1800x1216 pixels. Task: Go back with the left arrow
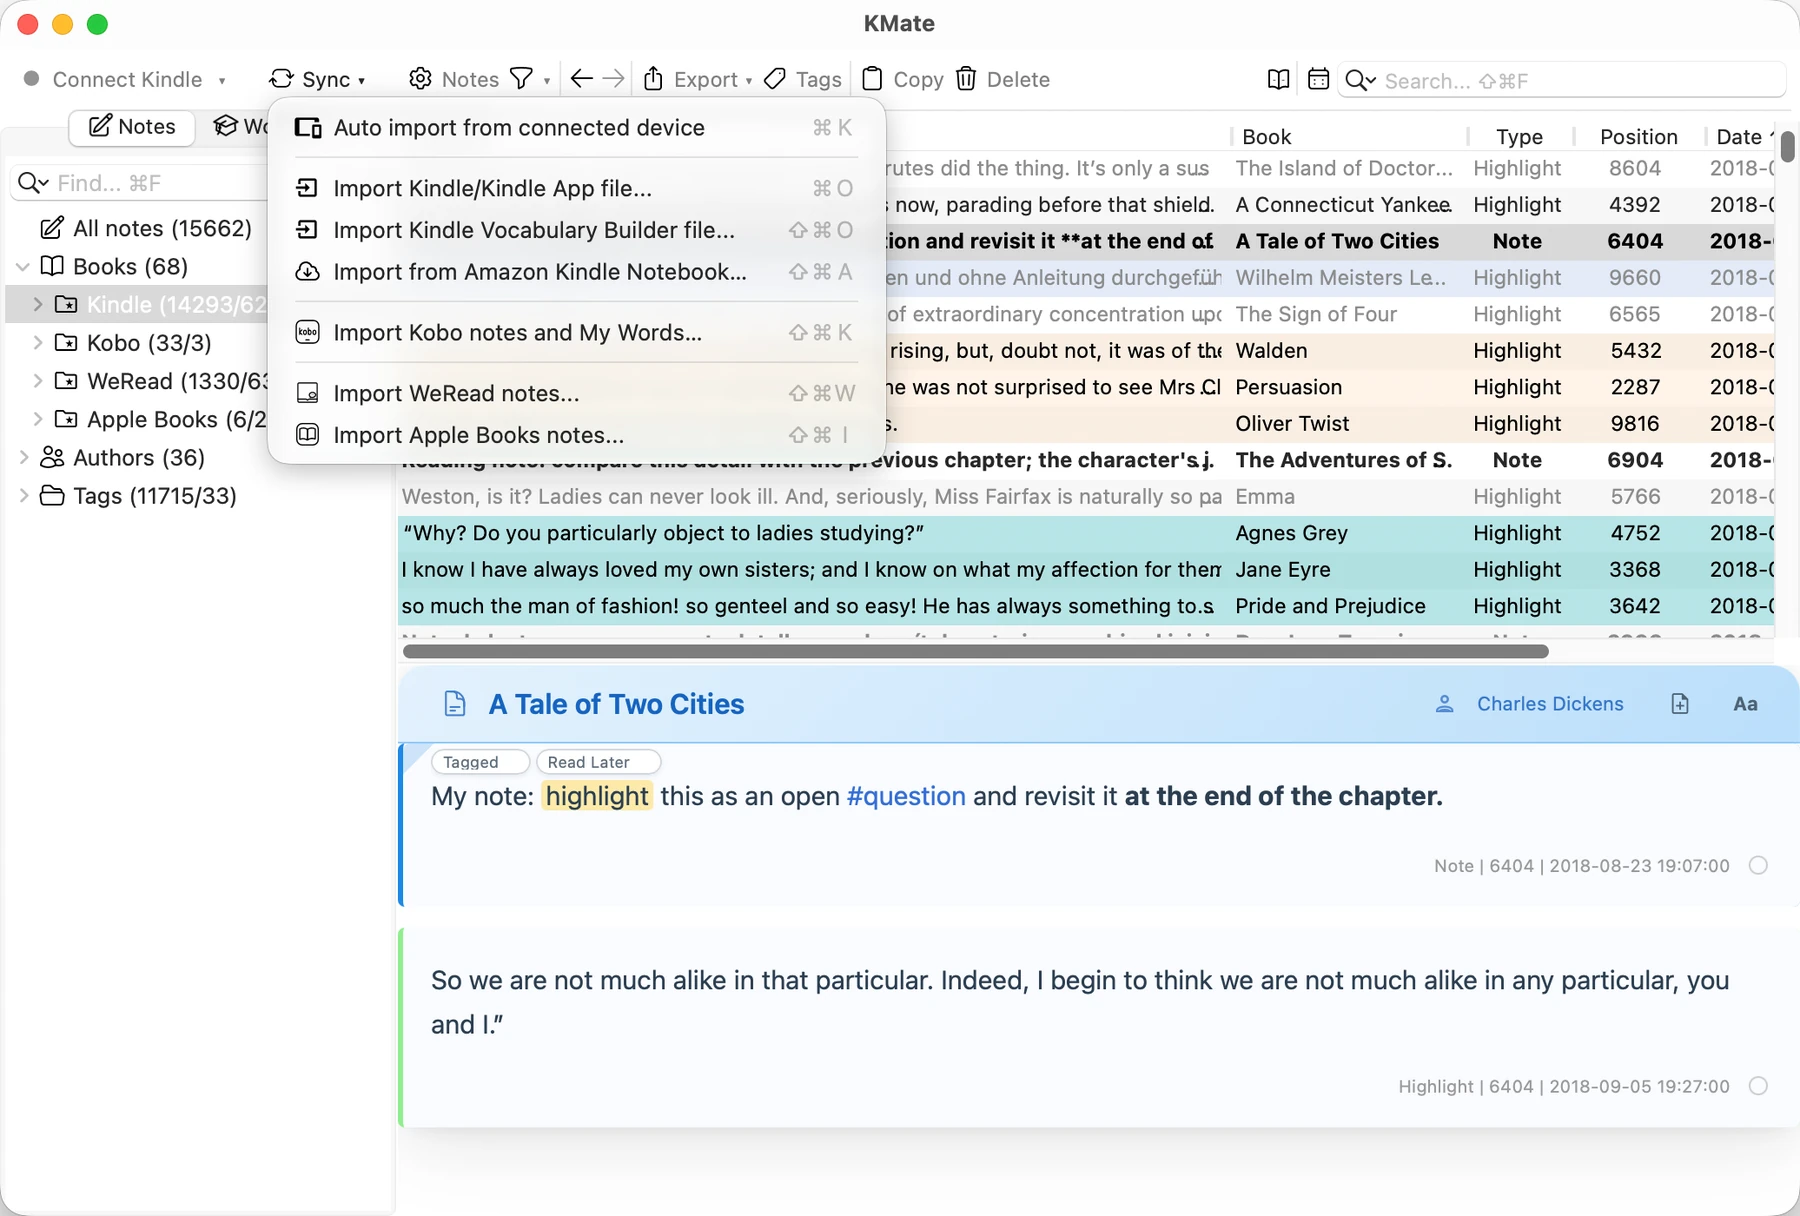click(x=581, y=79)
